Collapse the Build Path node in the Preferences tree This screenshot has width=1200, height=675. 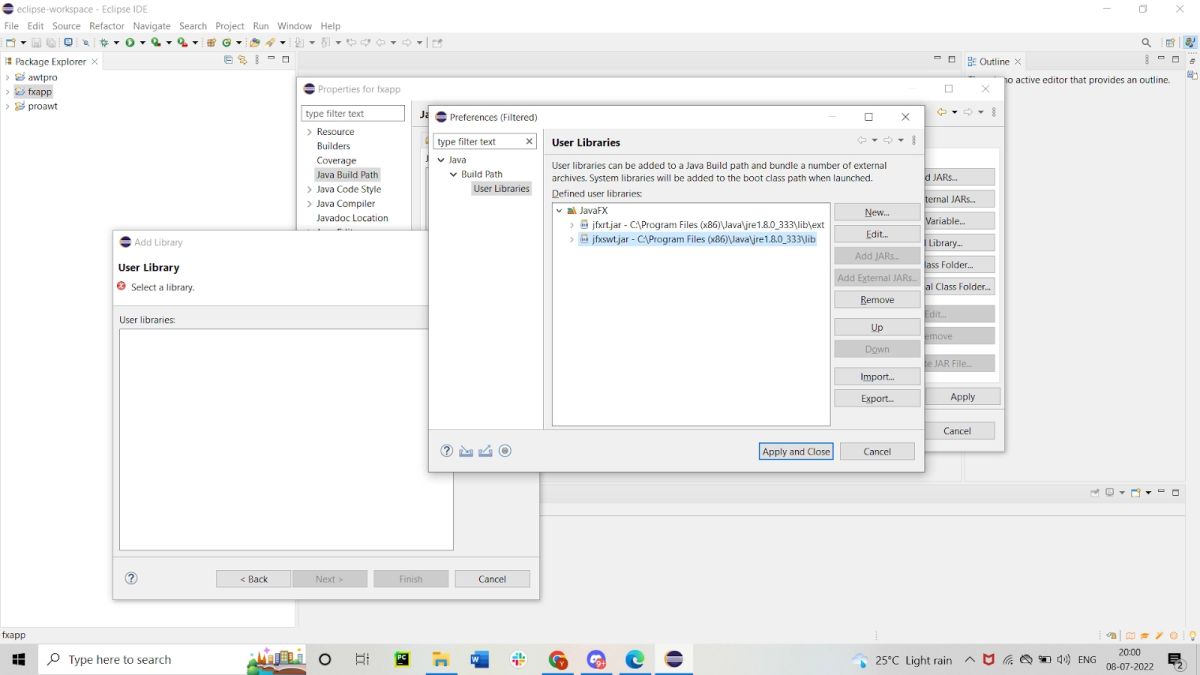pos(453,174)
